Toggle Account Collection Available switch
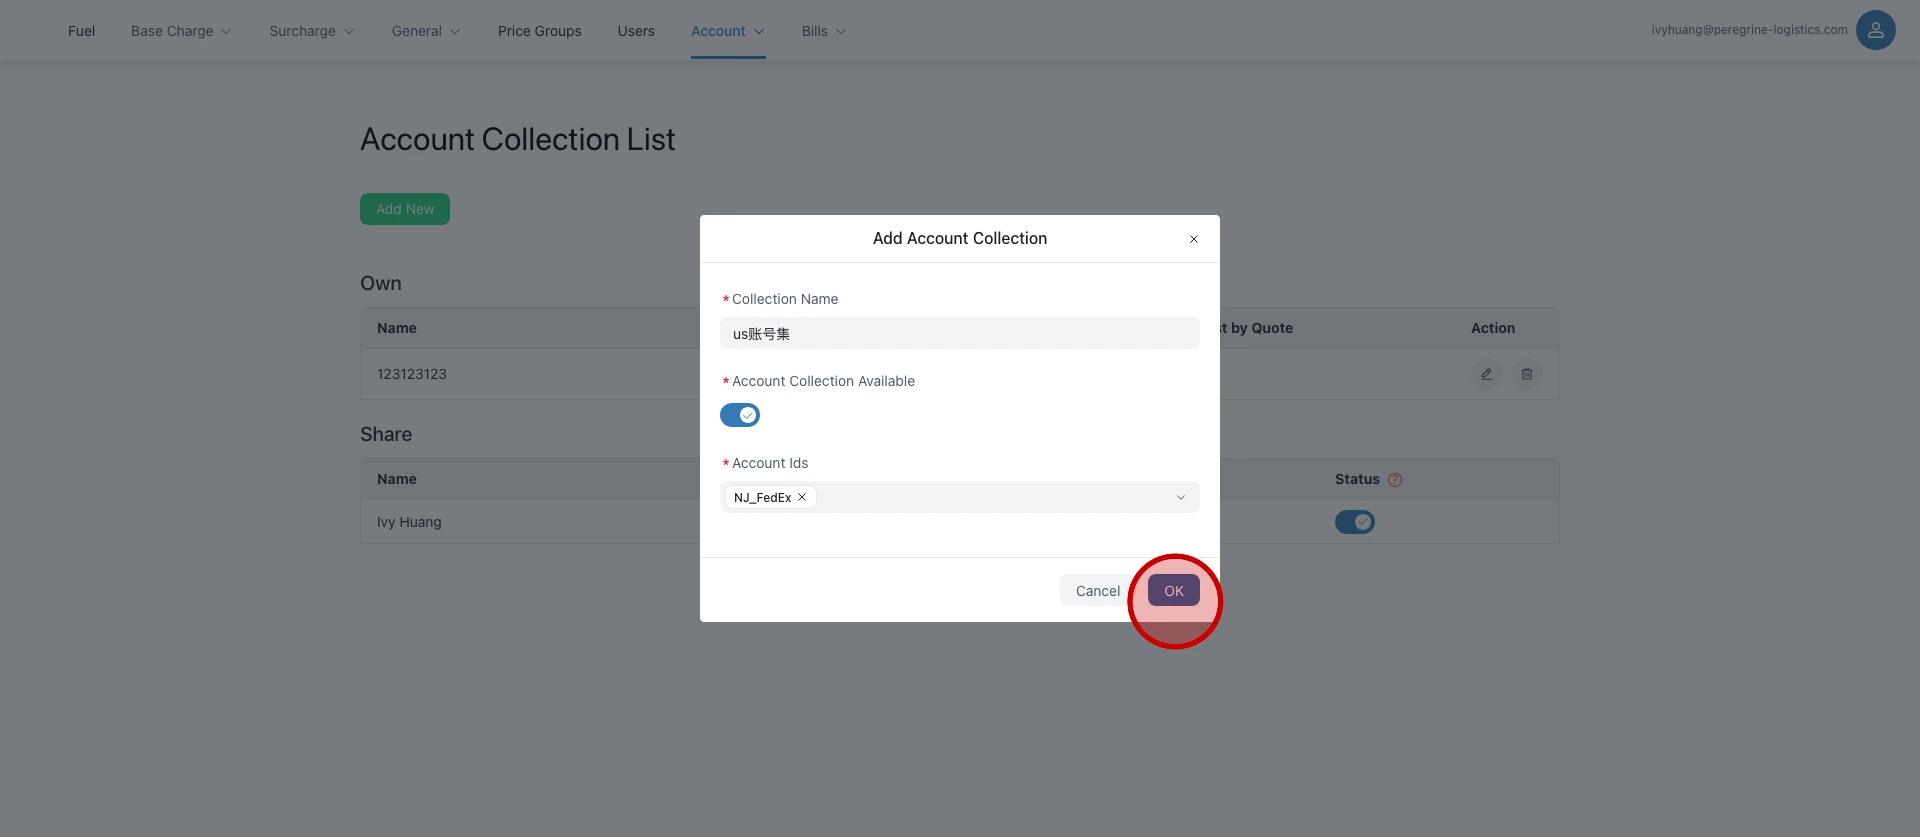 tap(740, 415)
